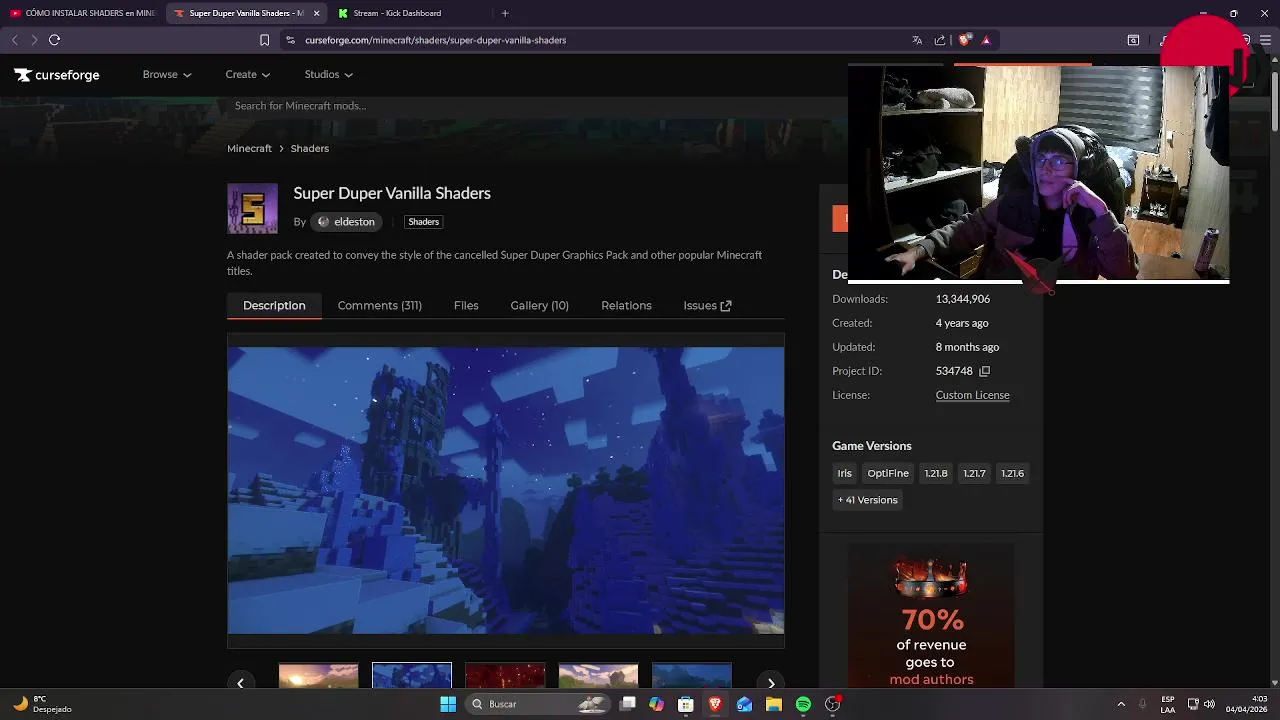Expand the Studios menu
The height and width of the screenshot is (720, 1280).
click(x=329, y=74)
